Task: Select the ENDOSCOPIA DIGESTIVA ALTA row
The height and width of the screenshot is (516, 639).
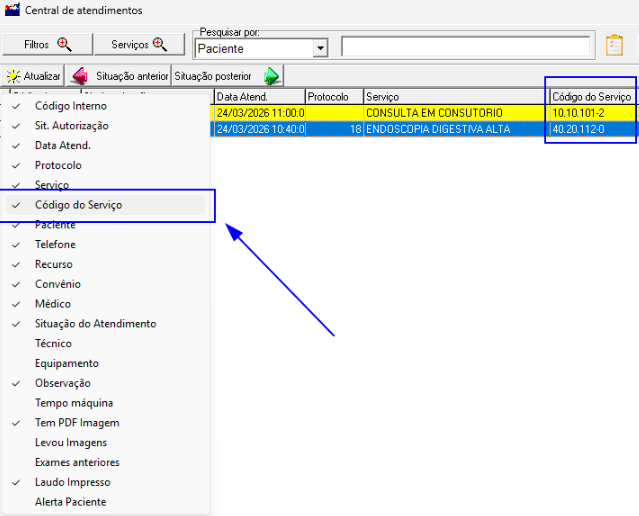Action: 437,130
